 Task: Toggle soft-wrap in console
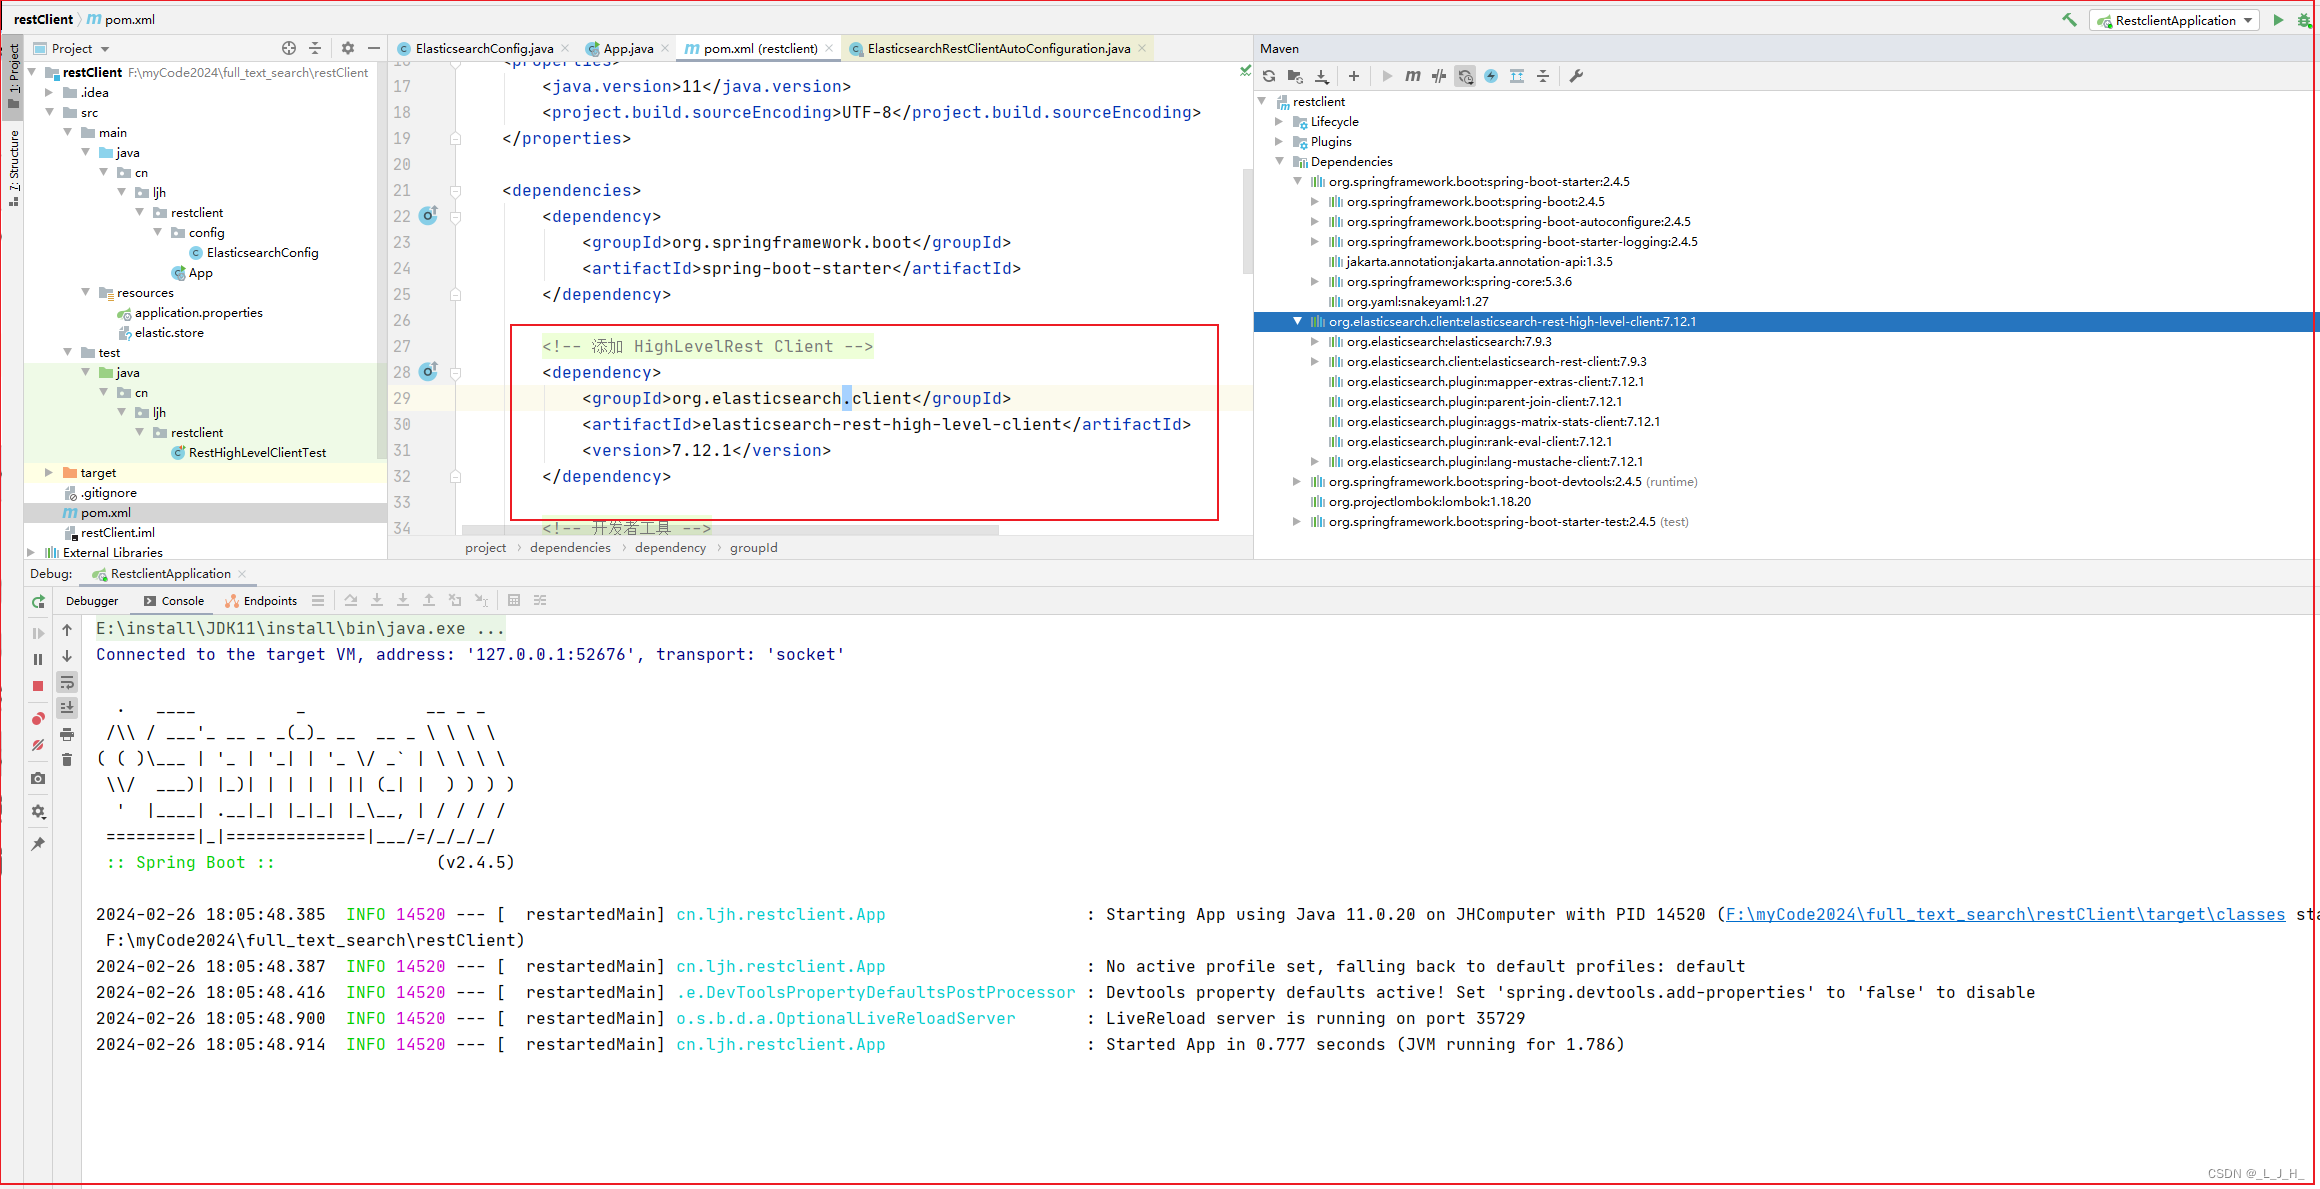(x=67, y=682)
